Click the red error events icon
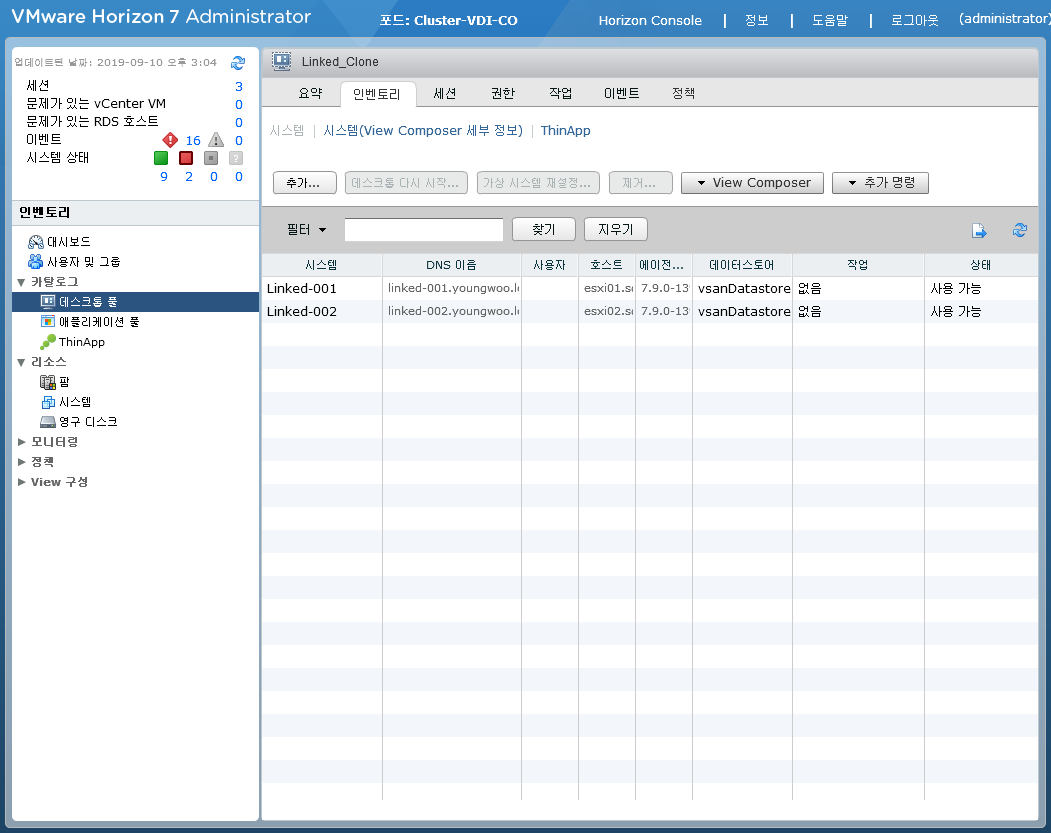Screen dimensions: 1051x833 click(x=170, y=140)
